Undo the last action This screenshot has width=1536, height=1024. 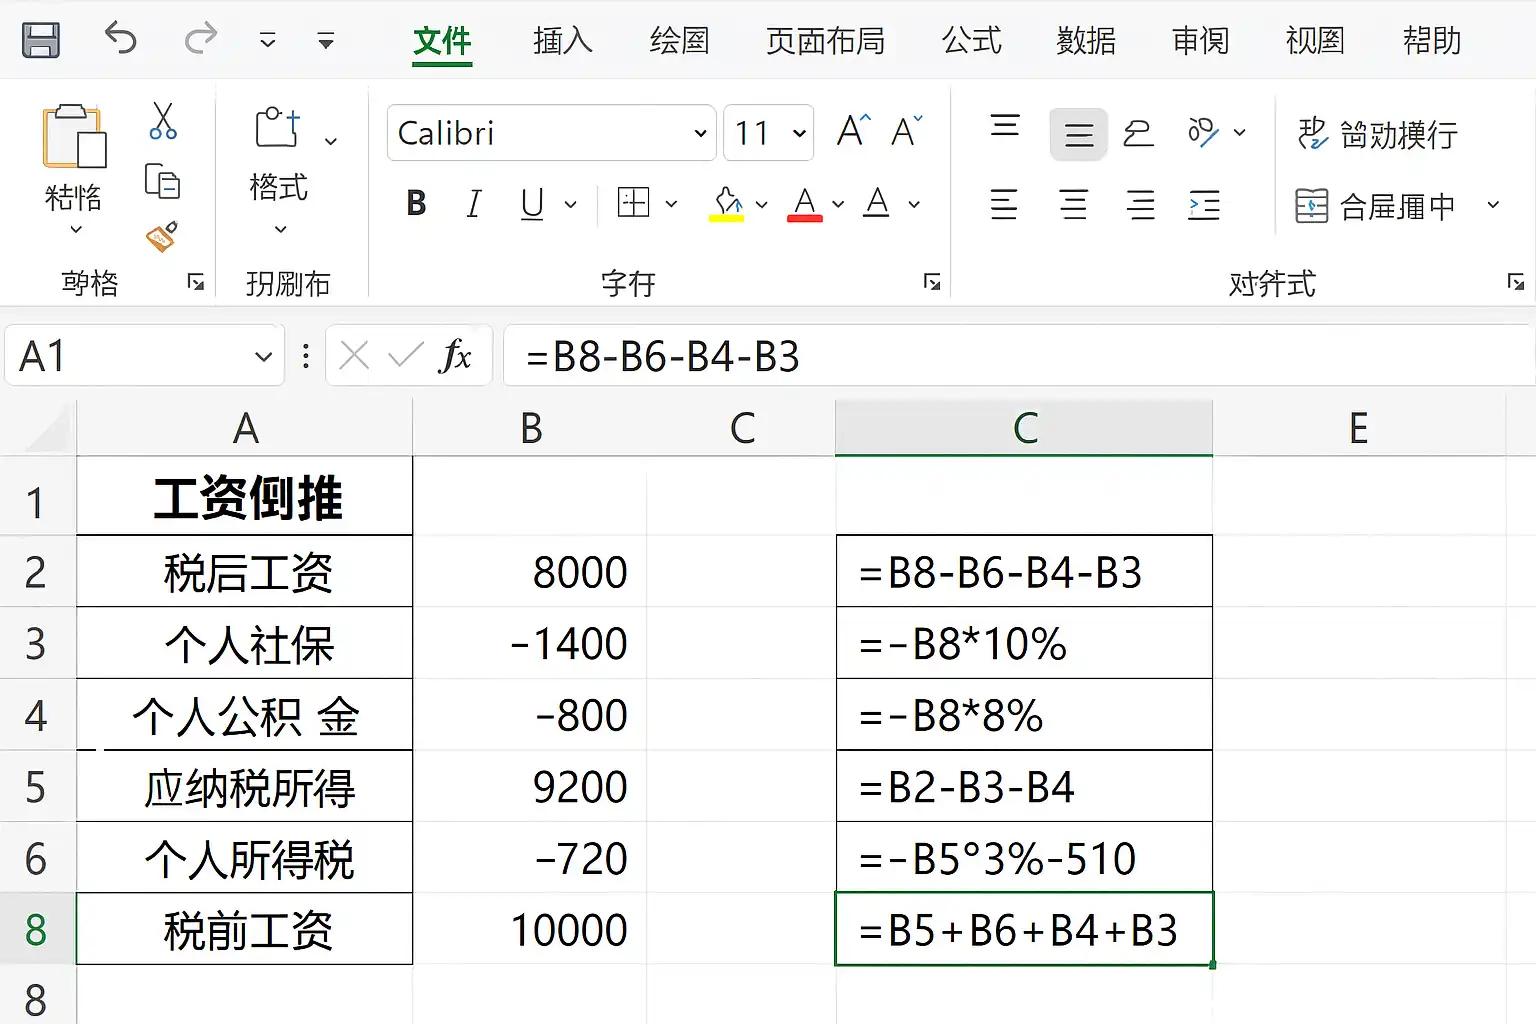pos(120,39)
